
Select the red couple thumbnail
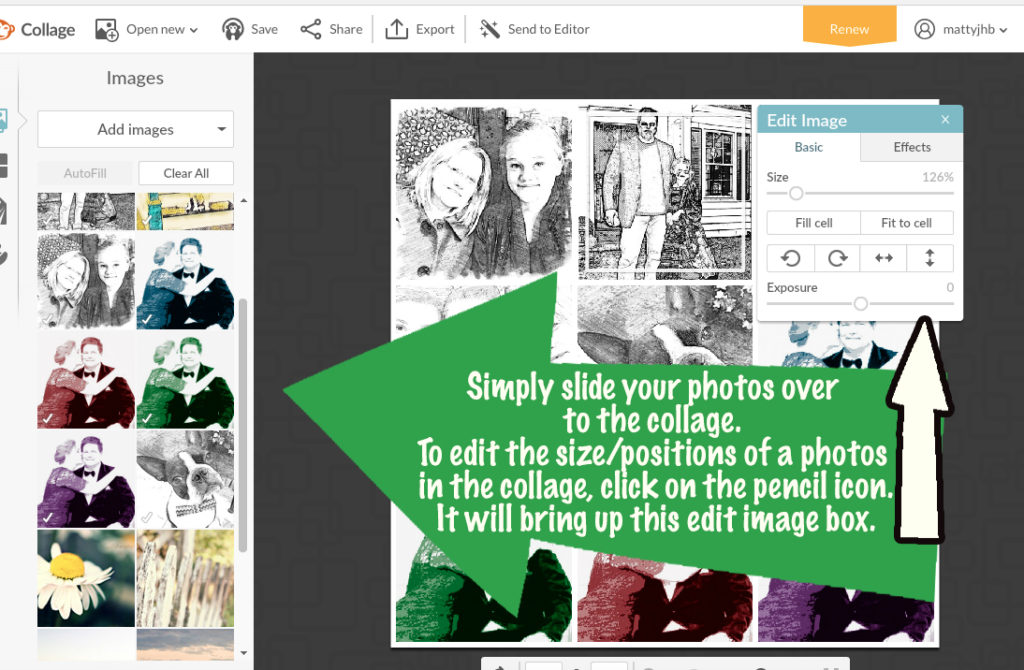(x=86, y=381)
